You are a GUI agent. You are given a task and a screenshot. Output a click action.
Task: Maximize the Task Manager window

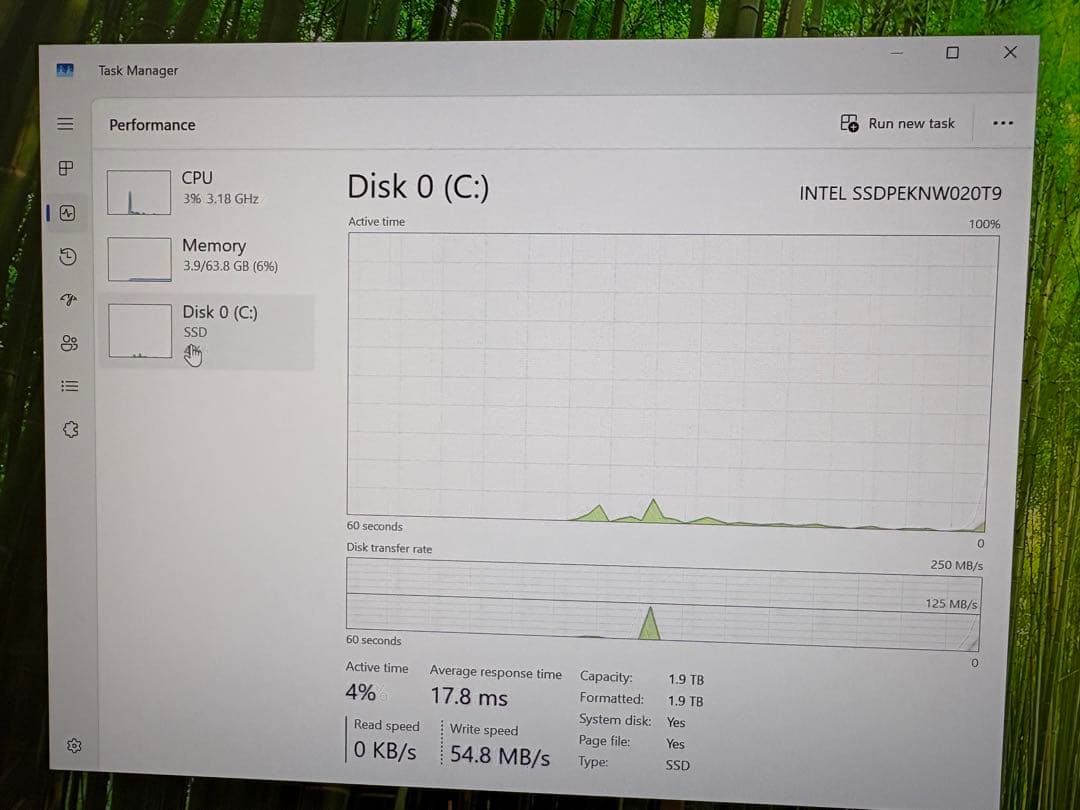(x=952, y=53)
